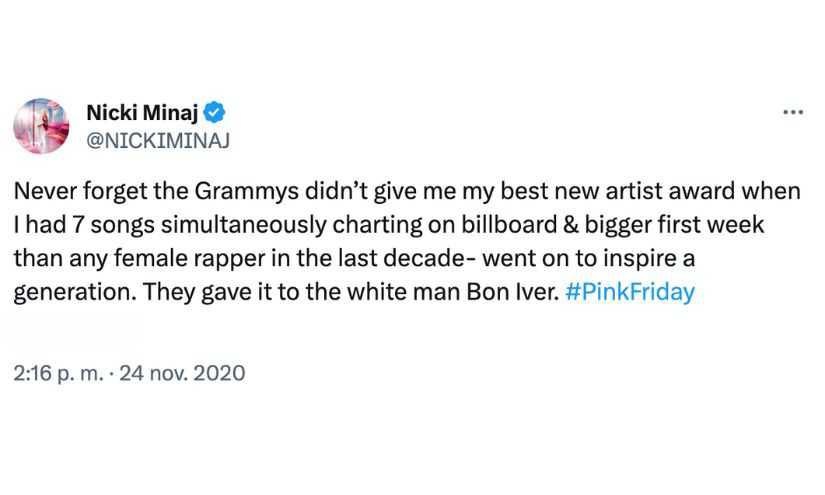Click the 24 nov. 2020 date
The height and width of the screenshot is (495, 825).
point(182,374)
